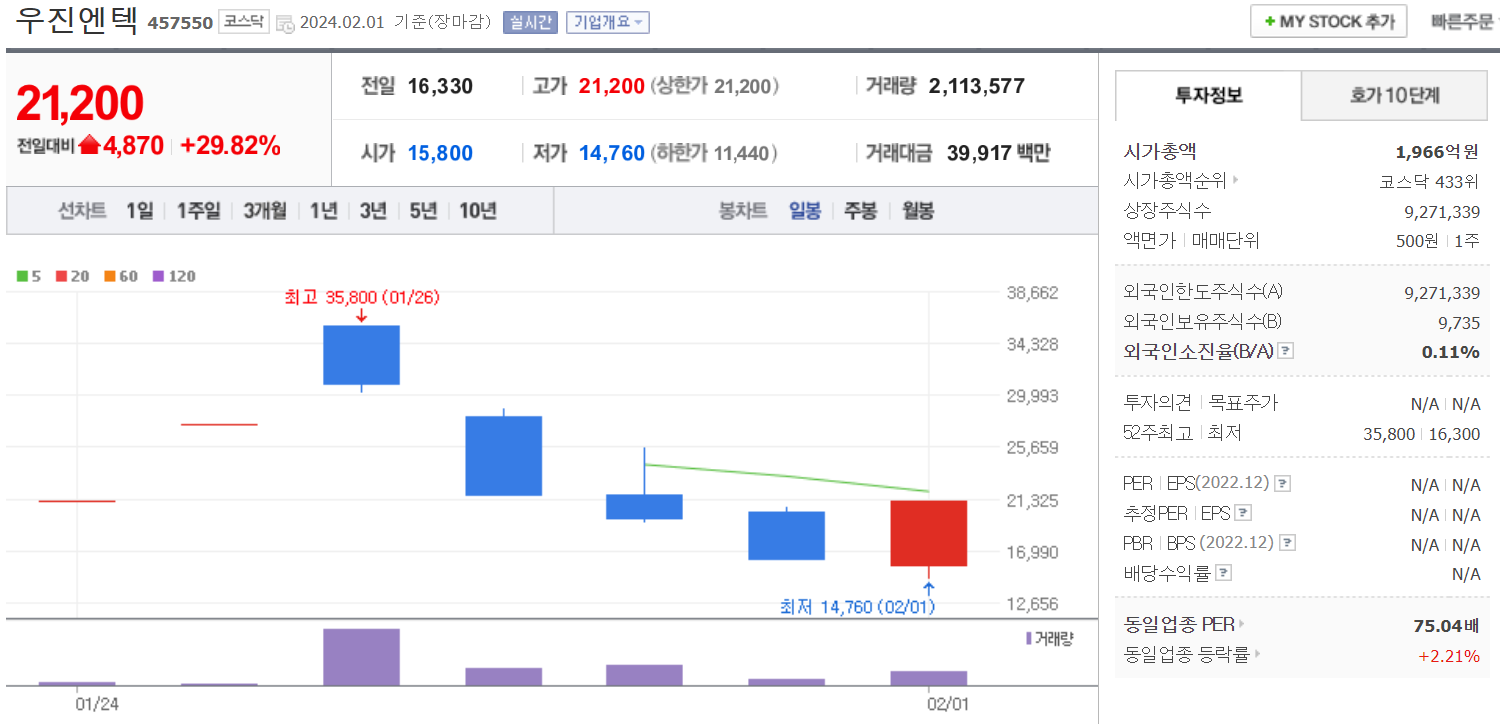This screenshot has height=724, width=1500.
Task: Click the 하한가 11,440 text
Action: coord(714,153)
